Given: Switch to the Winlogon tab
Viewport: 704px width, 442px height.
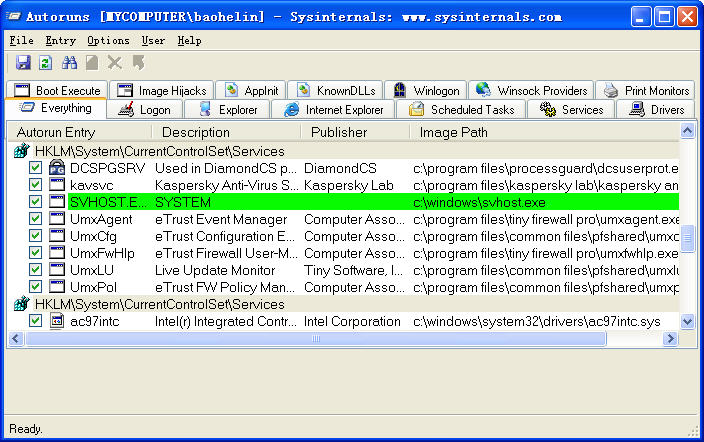Looking at the screenshot, I should (x=427, y=90).
